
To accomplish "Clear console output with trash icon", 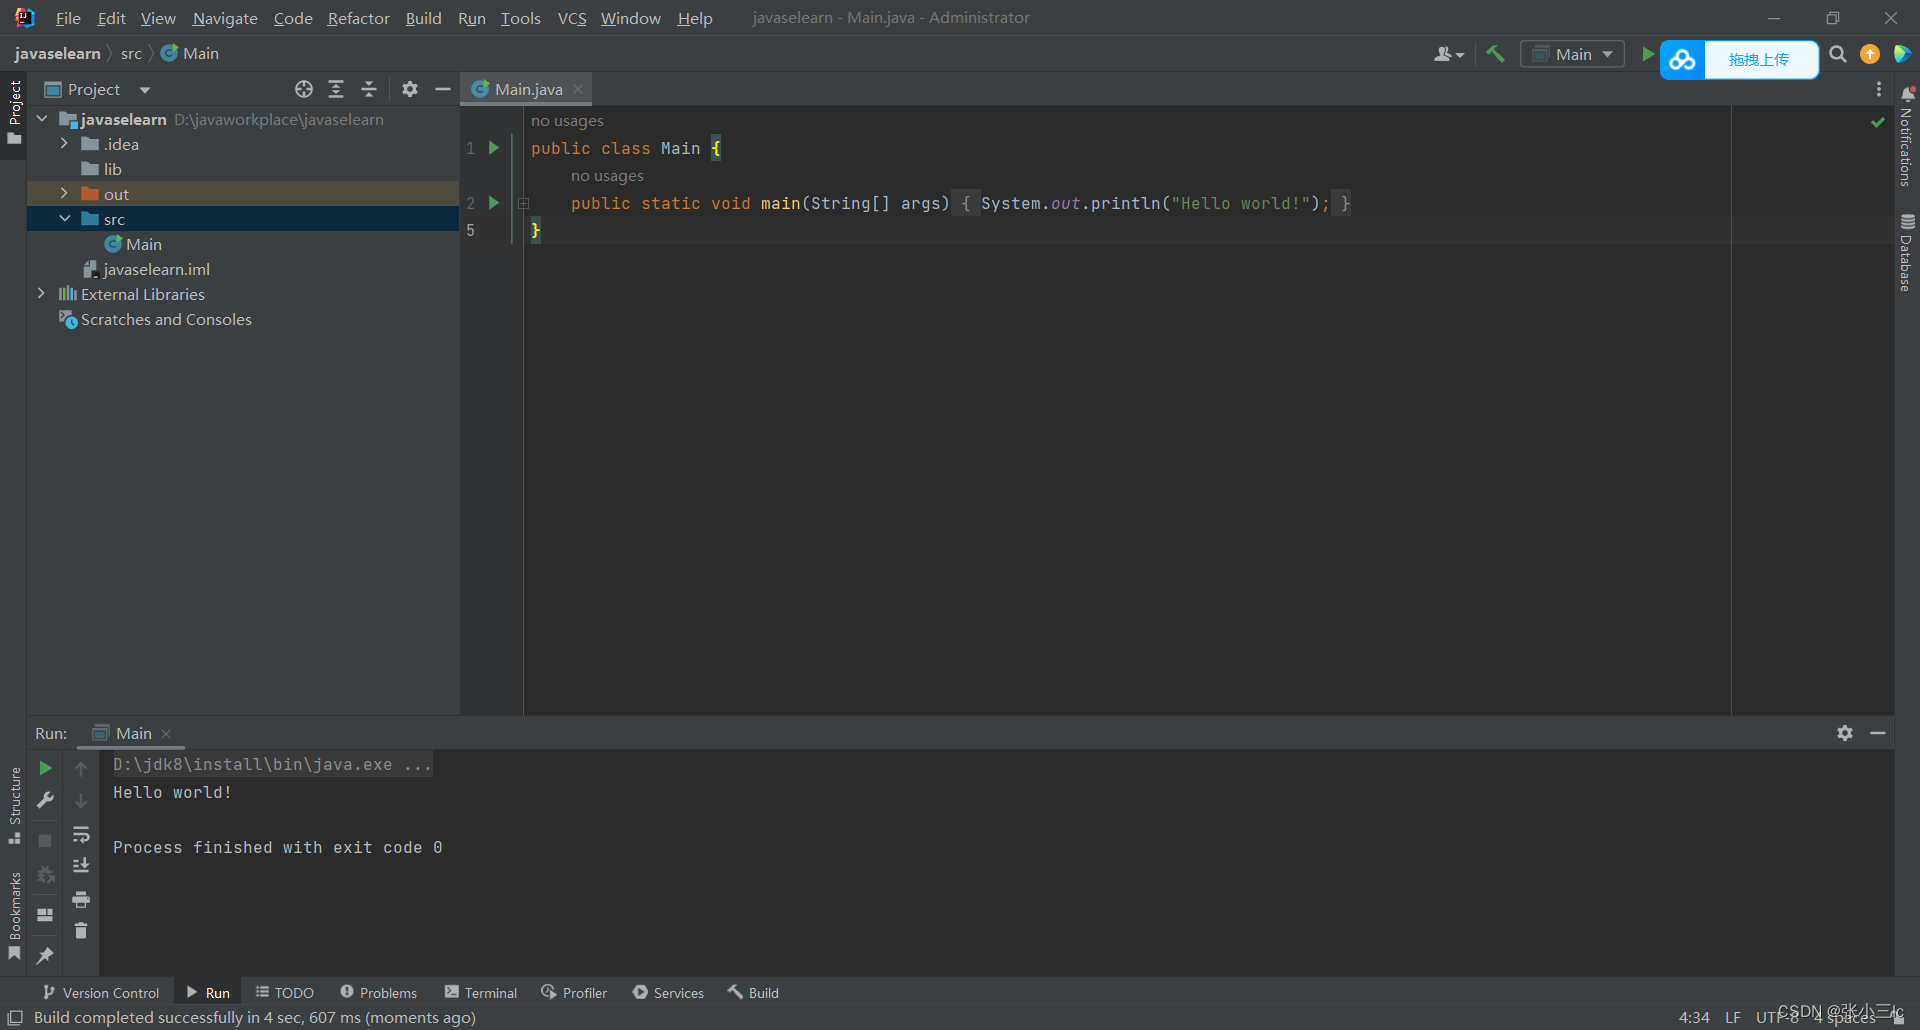I will coord(81,931).
